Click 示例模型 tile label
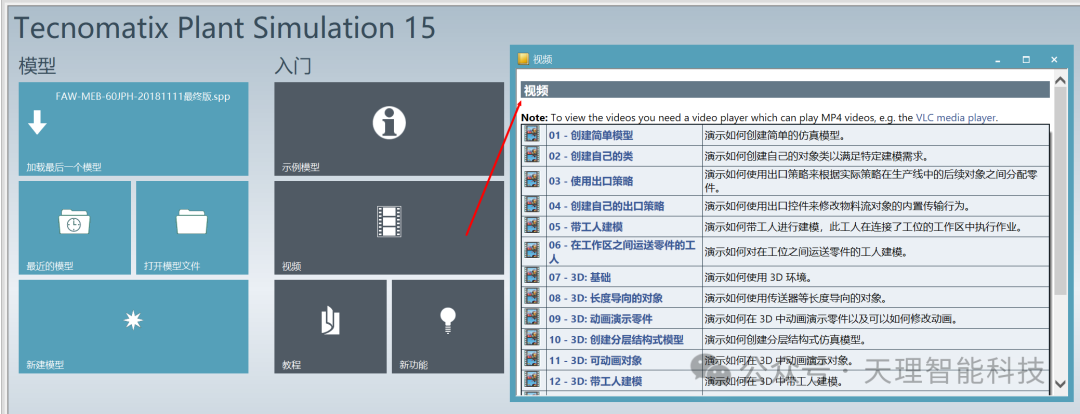 [300, 167]
